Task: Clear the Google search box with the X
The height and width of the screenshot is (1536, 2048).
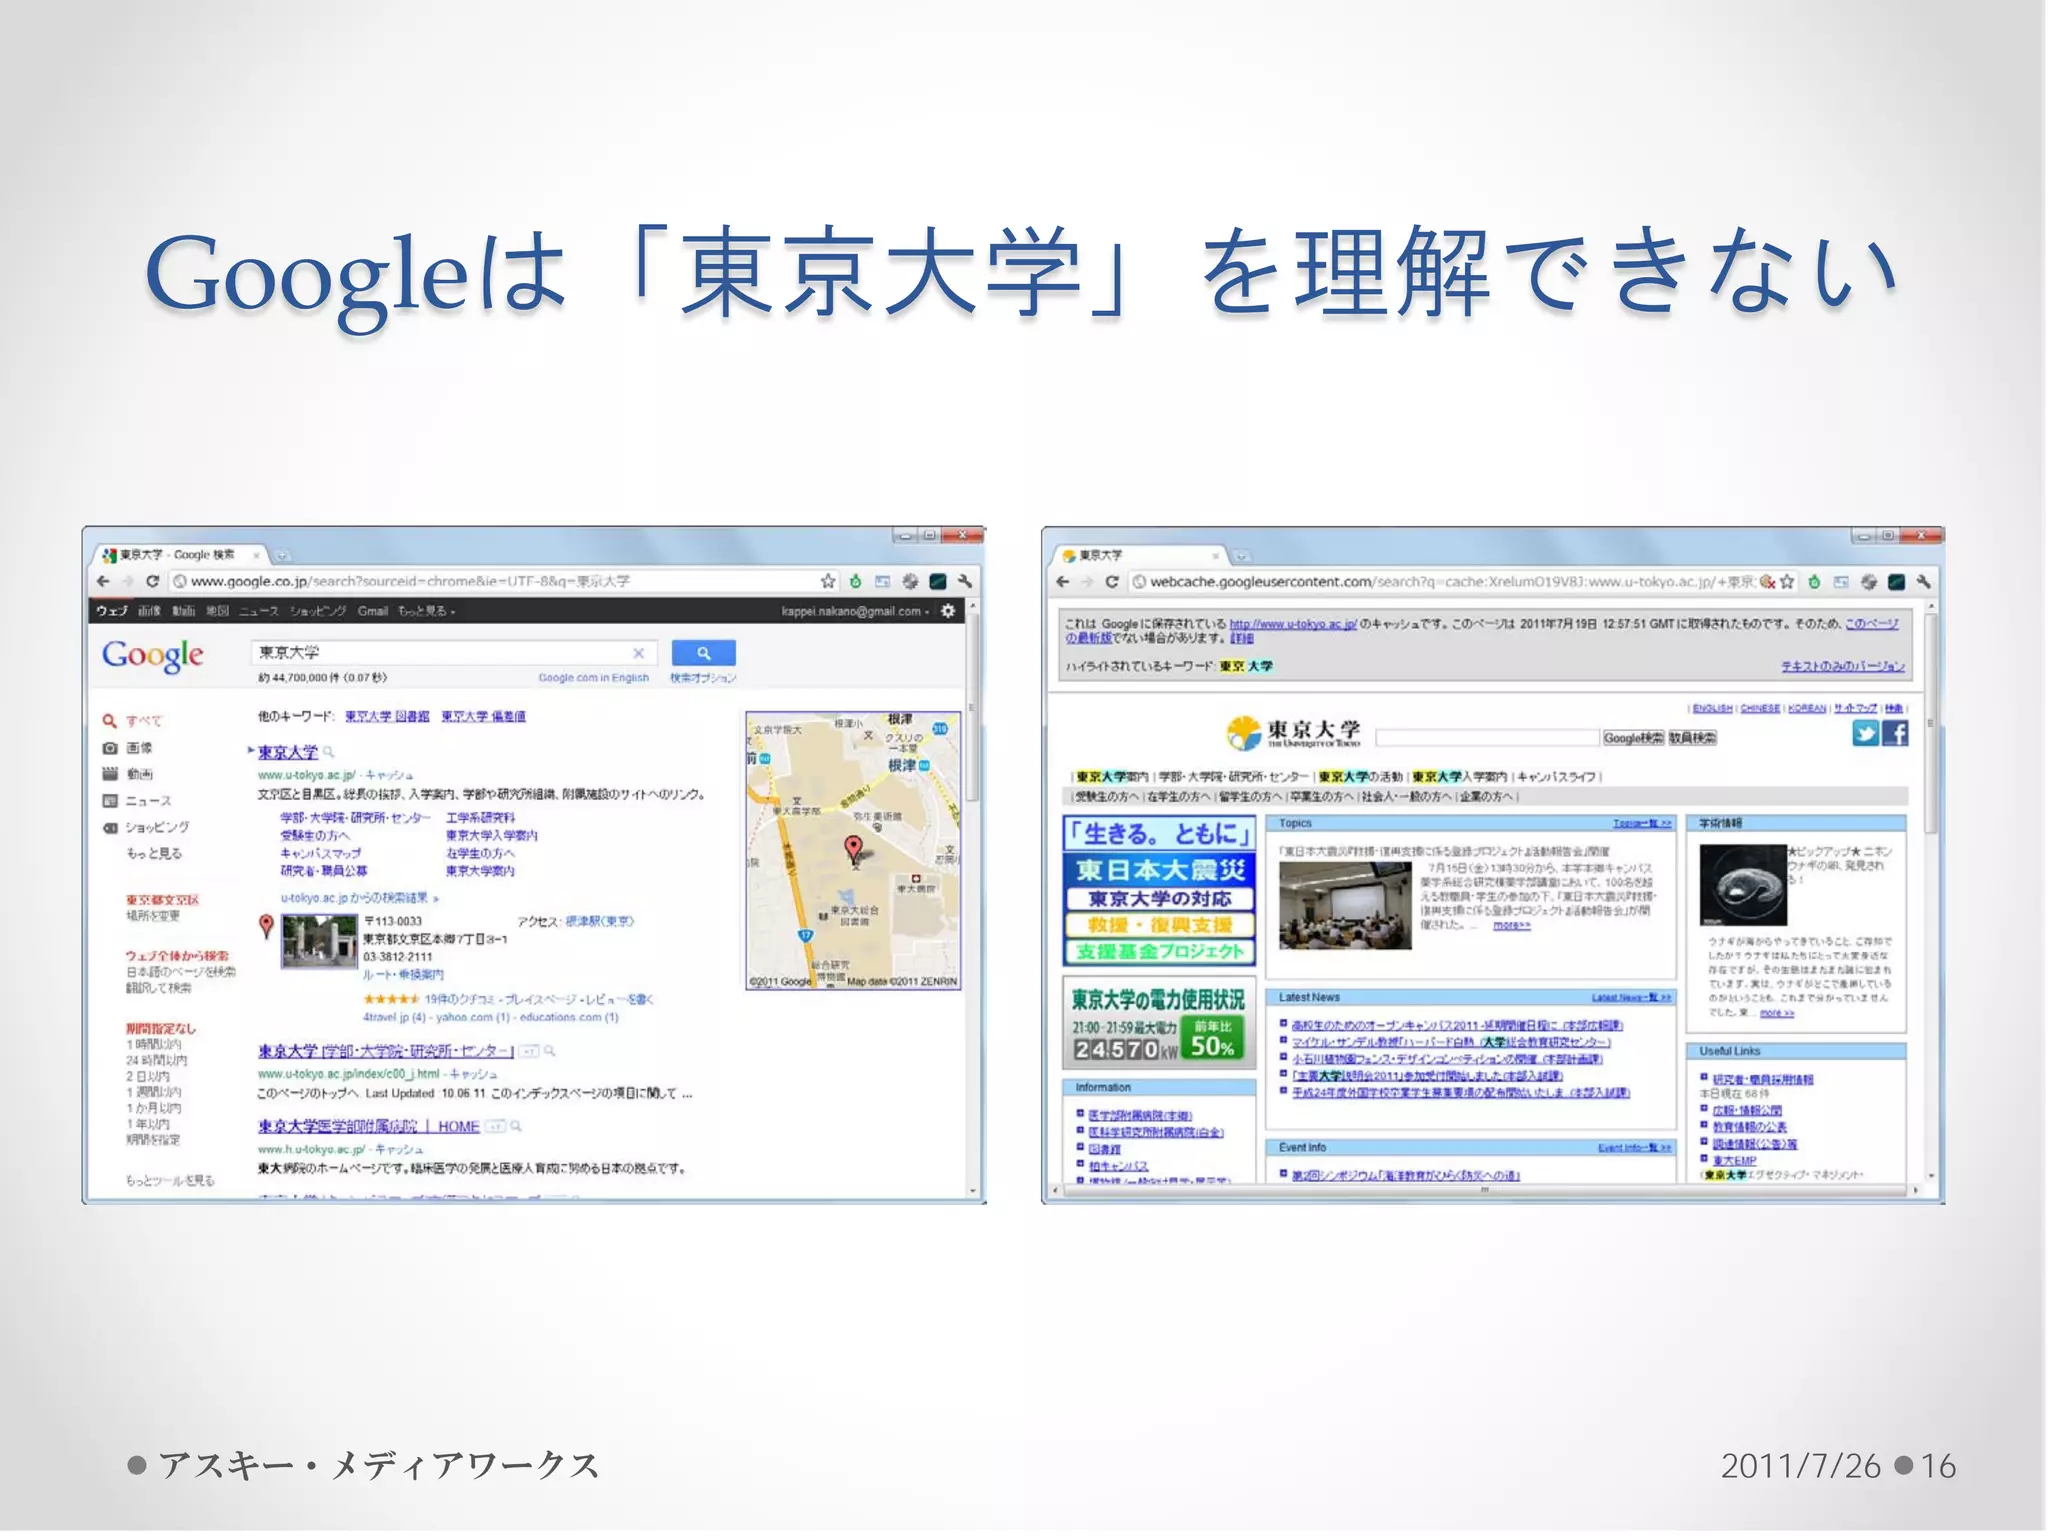Action: tap(639, 653)
